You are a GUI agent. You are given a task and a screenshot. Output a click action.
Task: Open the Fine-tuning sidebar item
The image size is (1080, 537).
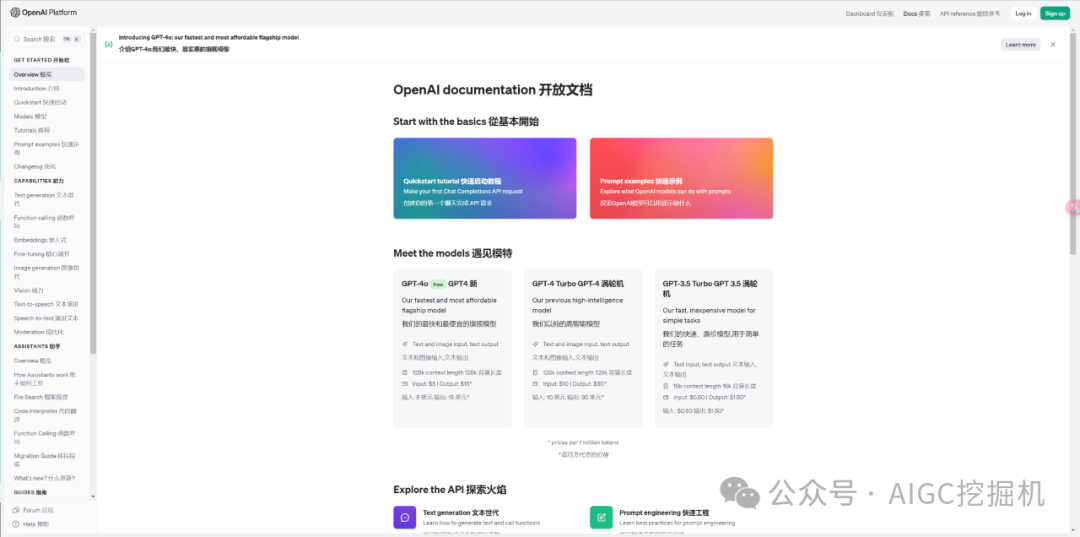41,254
